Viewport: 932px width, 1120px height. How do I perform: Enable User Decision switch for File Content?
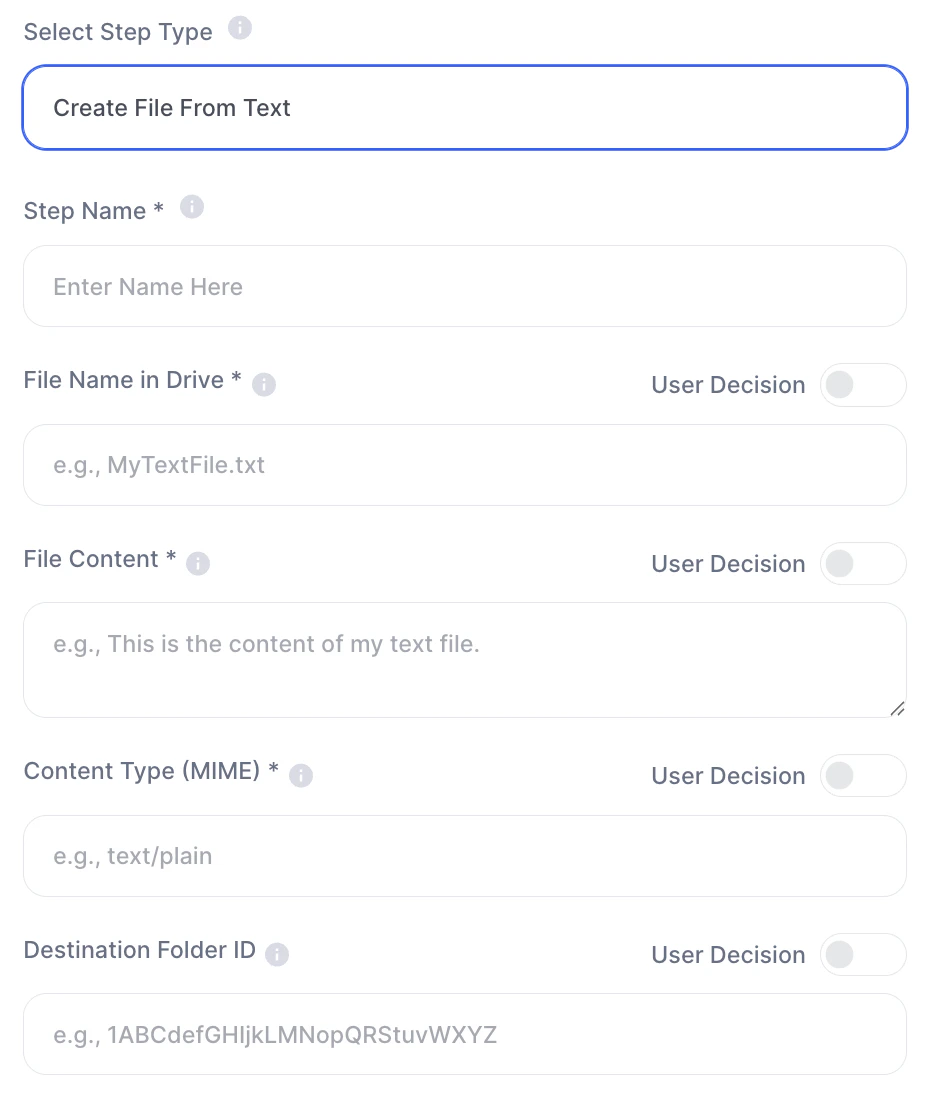(862, 564)
